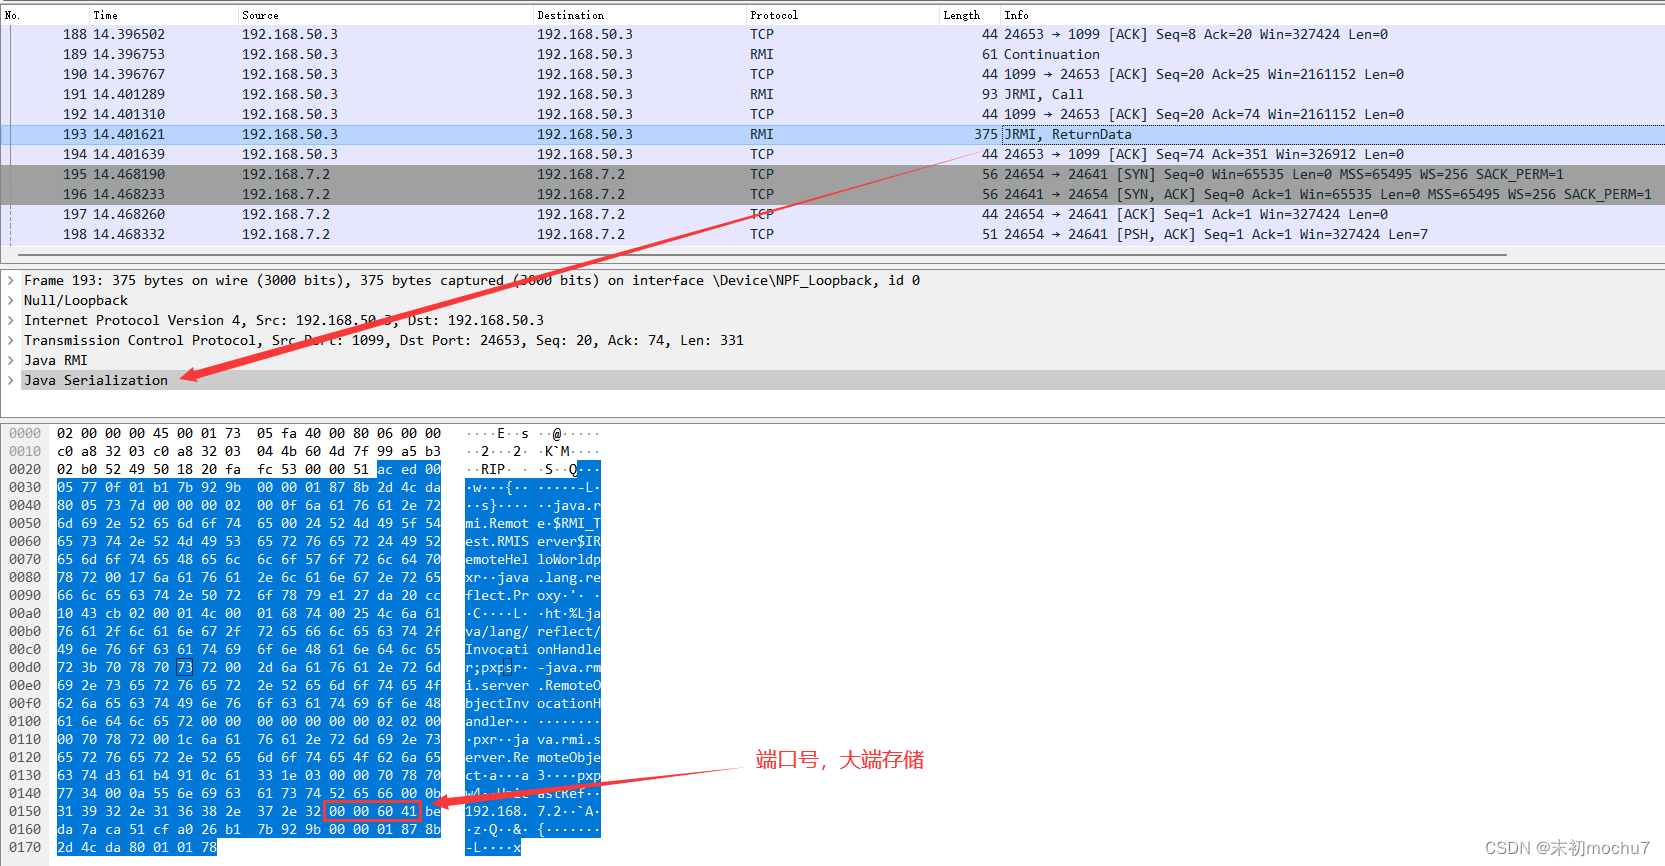Viewport: 1665px width, 866px height.
Task: Click ASCII text 'andler' at offset 0100
Action: [x=489, y=722]
